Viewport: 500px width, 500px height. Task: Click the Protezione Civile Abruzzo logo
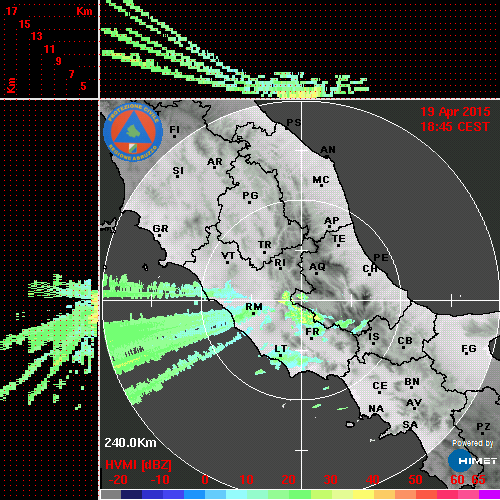pos(133,133)
